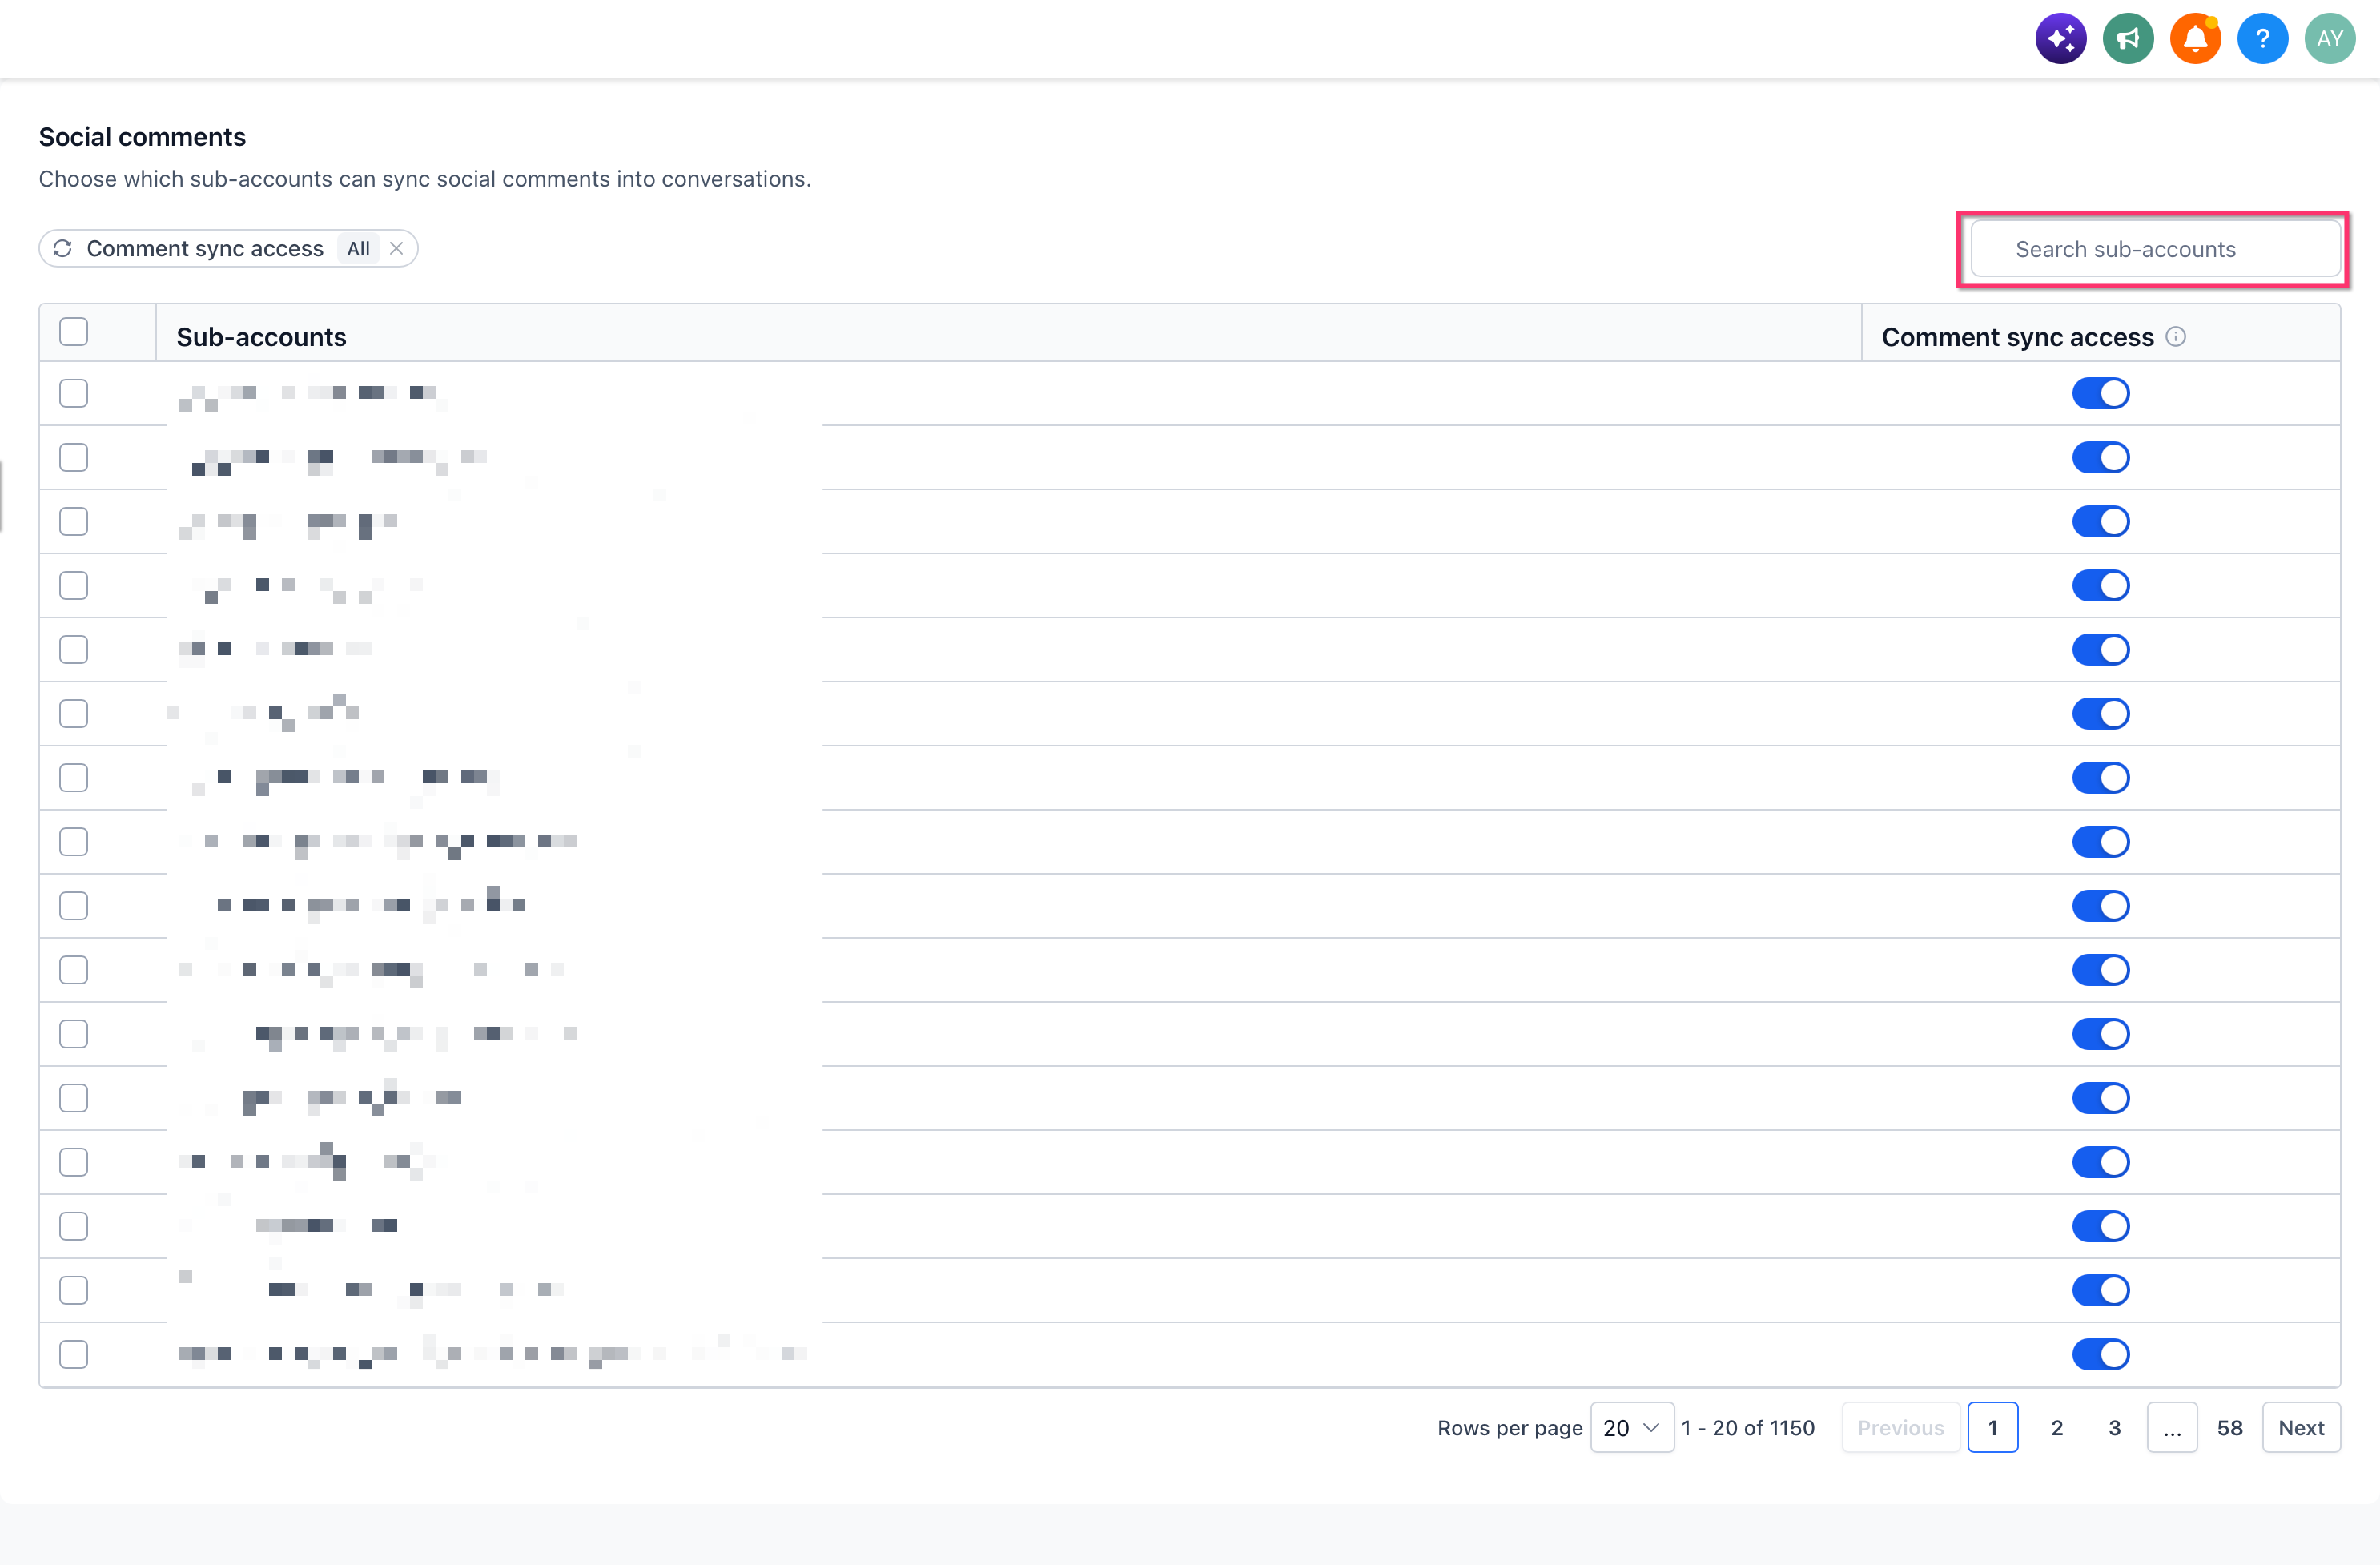Open the question mark help icon
The width and height of the screenshot is (2380, 1565).
point(2262,39)
